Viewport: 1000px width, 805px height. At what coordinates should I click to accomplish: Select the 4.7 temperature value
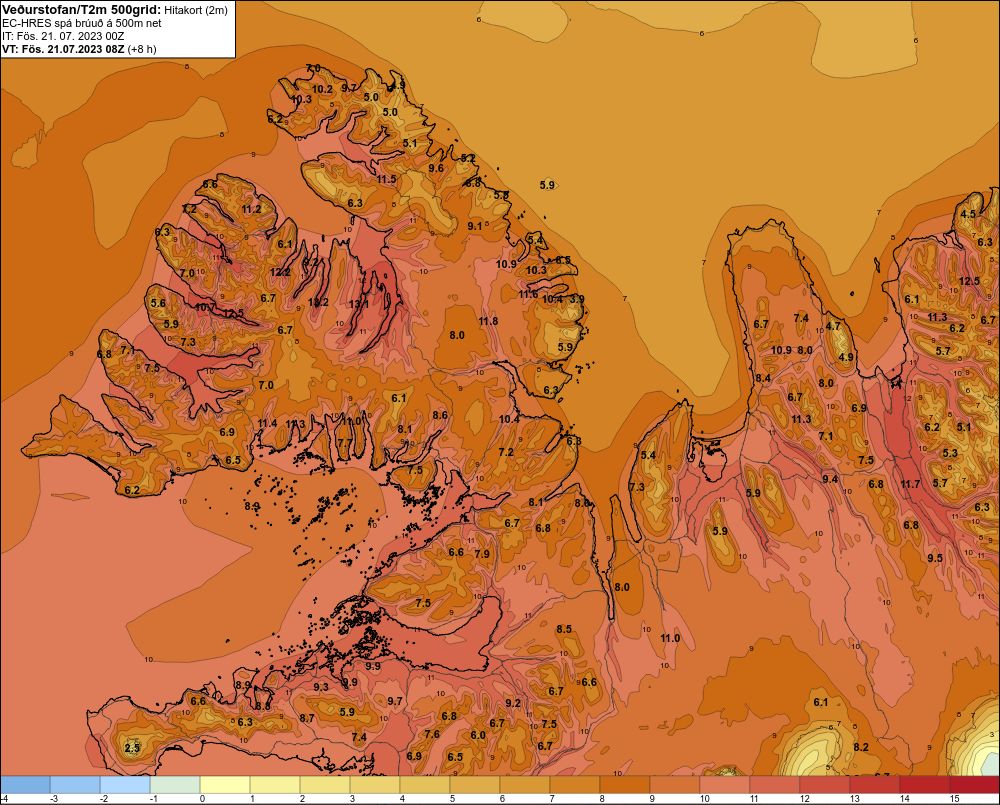tap(833, 326)
